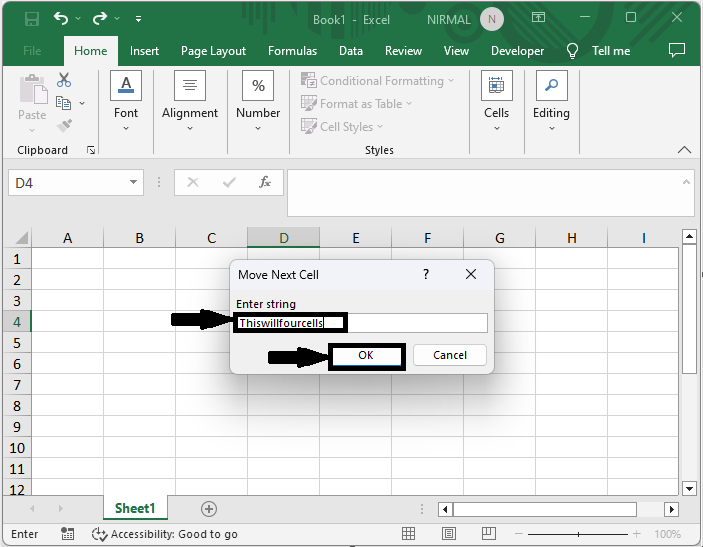
Task: Expand the formula bar
Action: [x=686, y=182]
